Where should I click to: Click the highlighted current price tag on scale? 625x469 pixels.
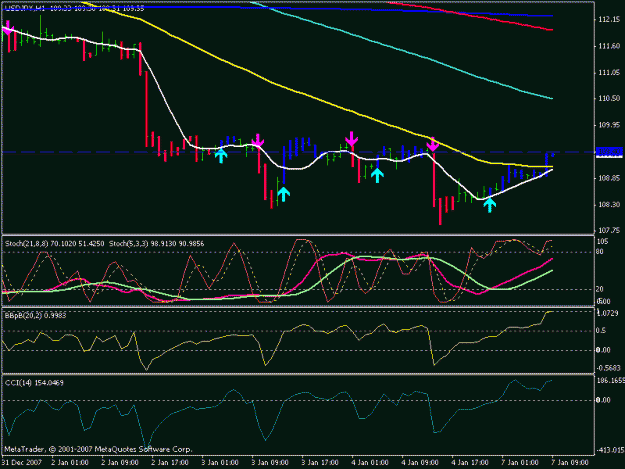click(x=609, y=152)
